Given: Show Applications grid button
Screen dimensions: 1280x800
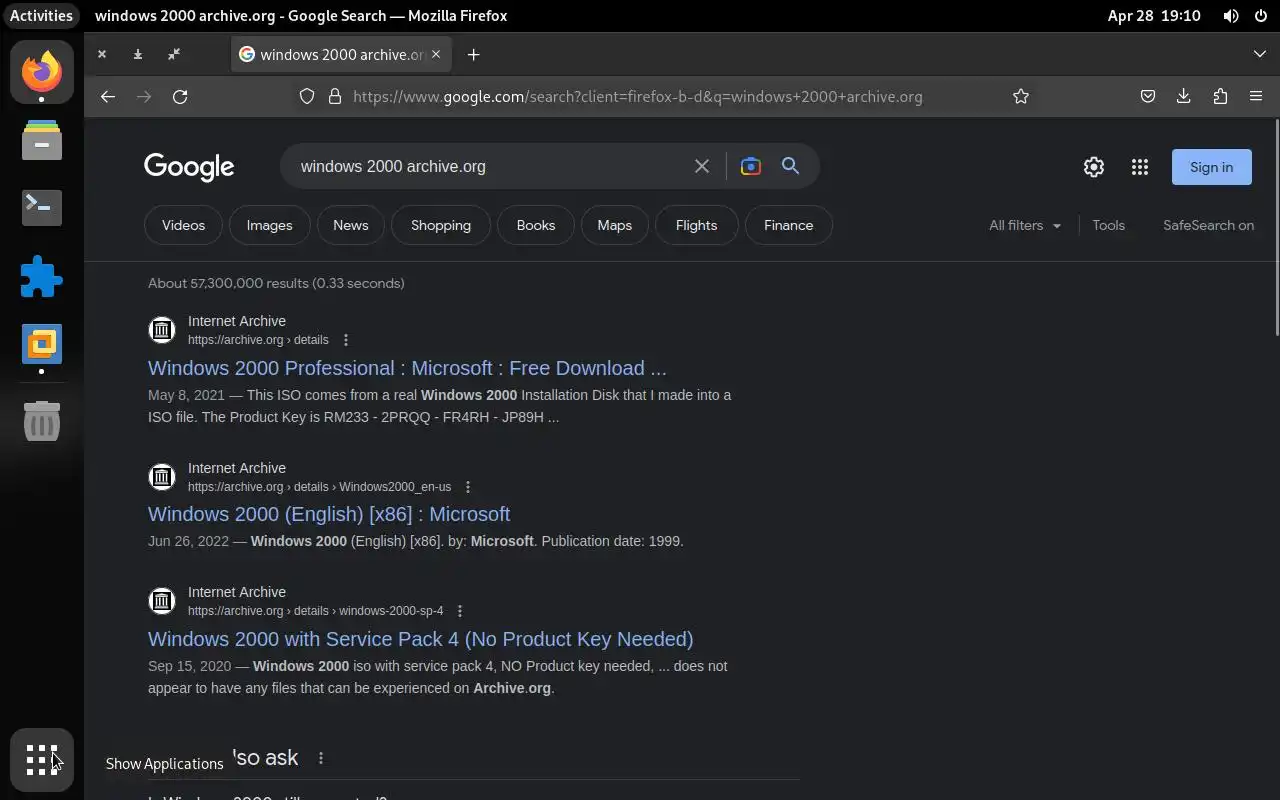Looking at the screenshot, I should (x=42, y=760).
